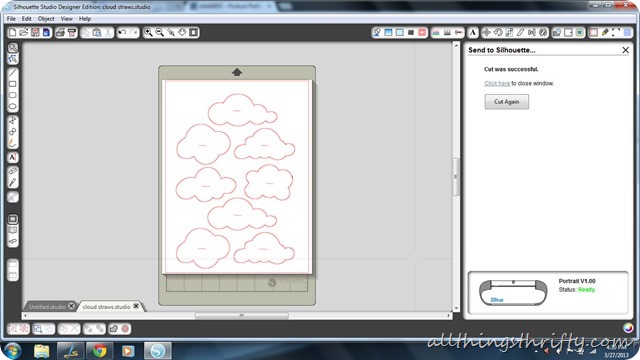Select the Text tool in left toolbar
640x360 pixels.
coord(13,158)
